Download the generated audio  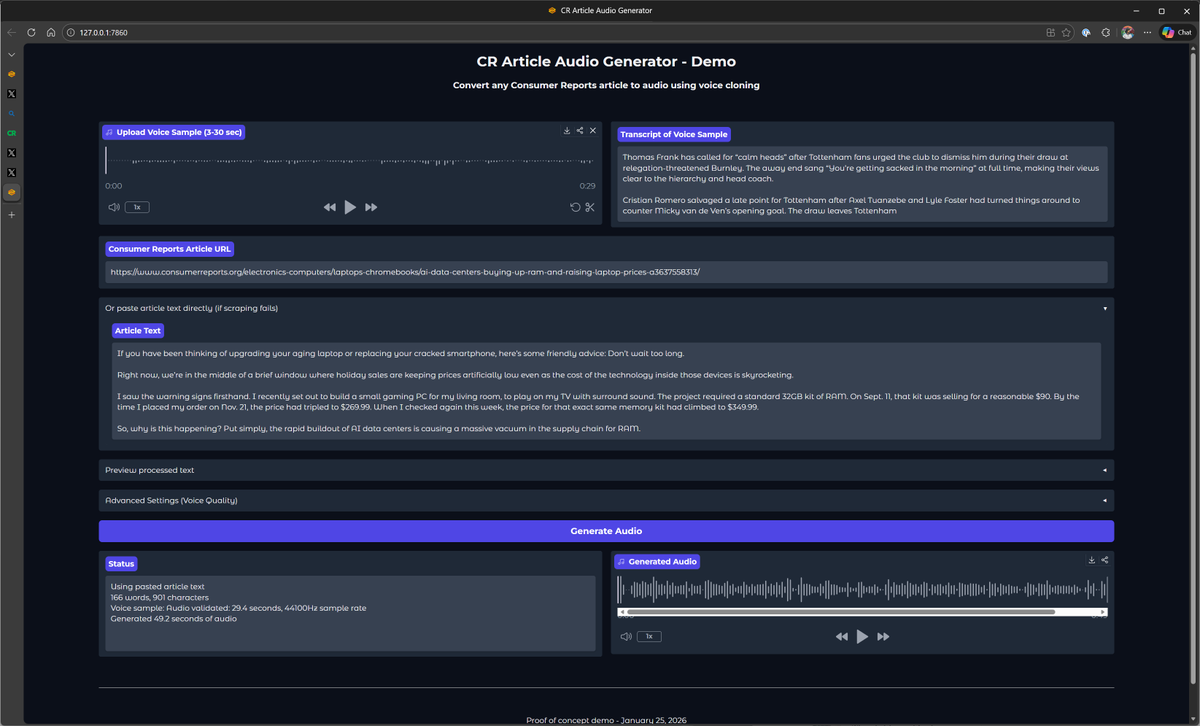(x=1092, y=560)
